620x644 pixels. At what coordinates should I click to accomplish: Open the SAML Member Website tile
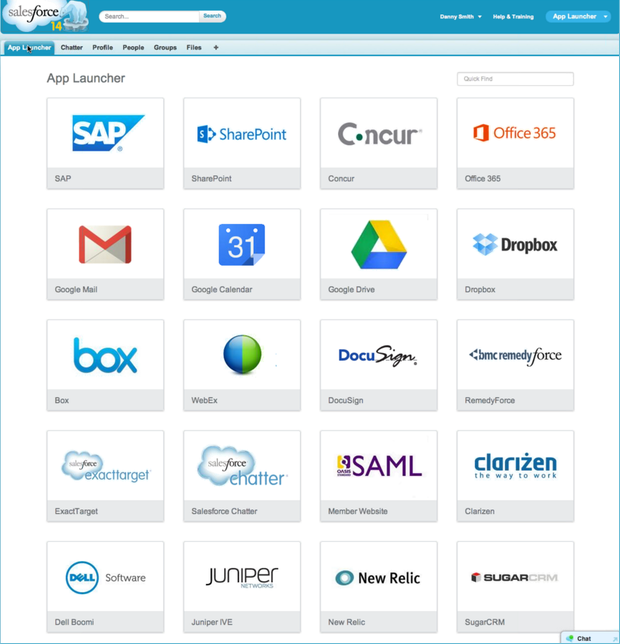[x=379, y=476]
